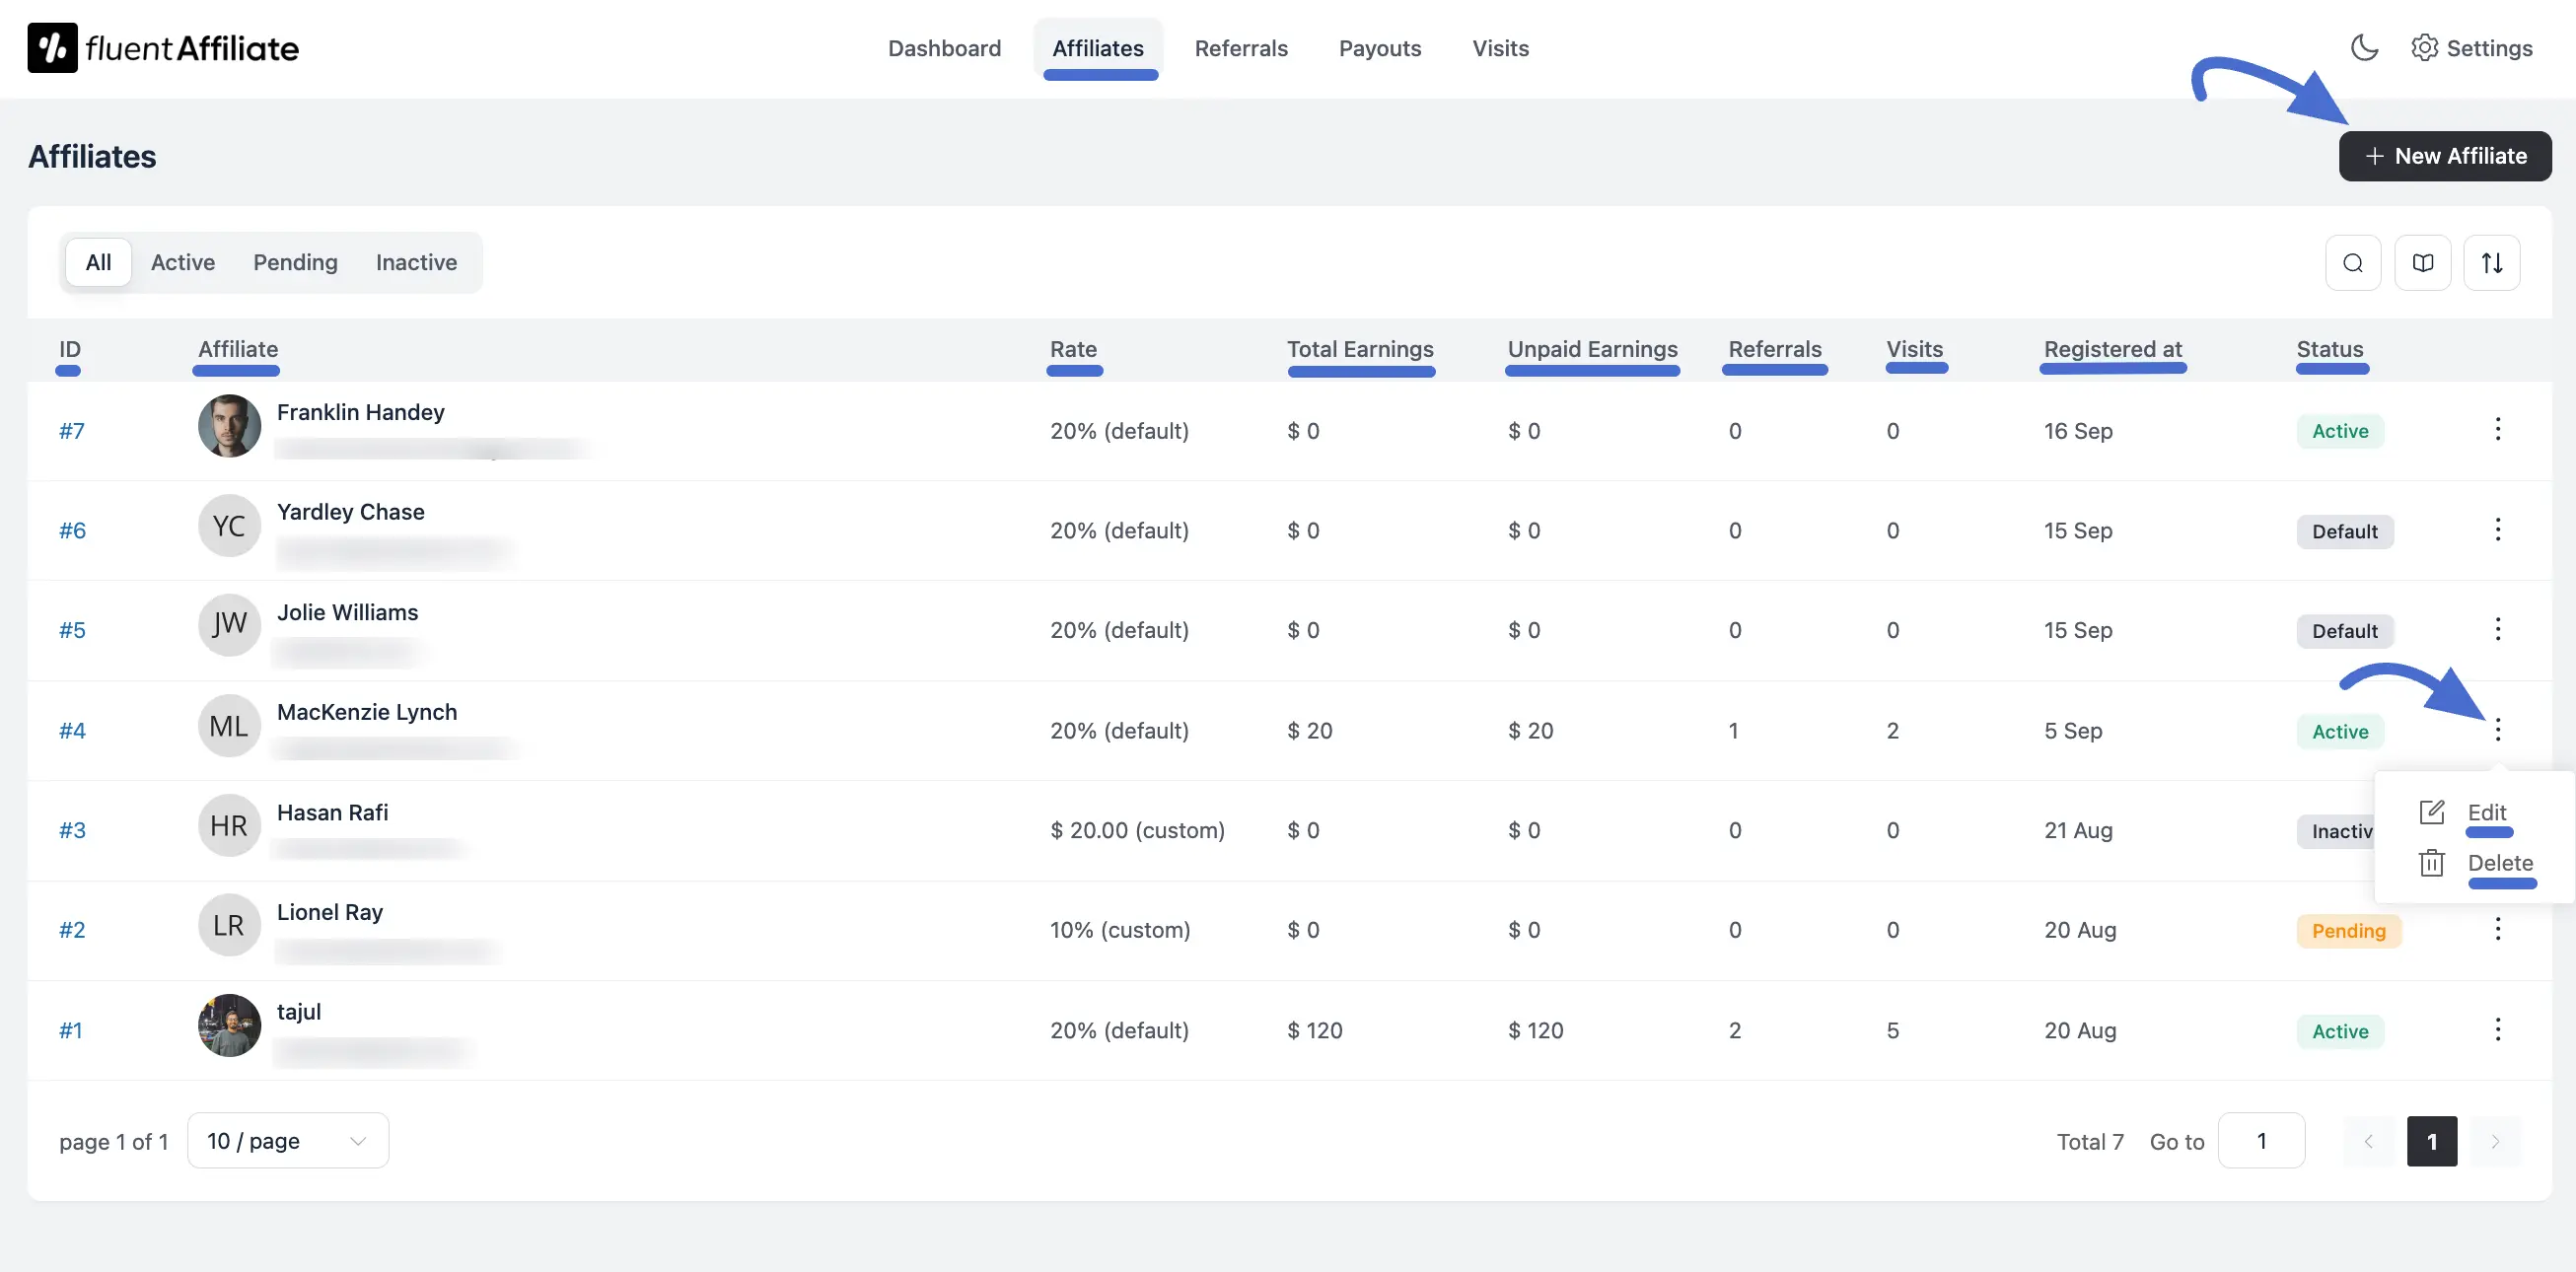
Task: Open Franklin Handey's three-dot actions menu
Action: point(2498,430)
